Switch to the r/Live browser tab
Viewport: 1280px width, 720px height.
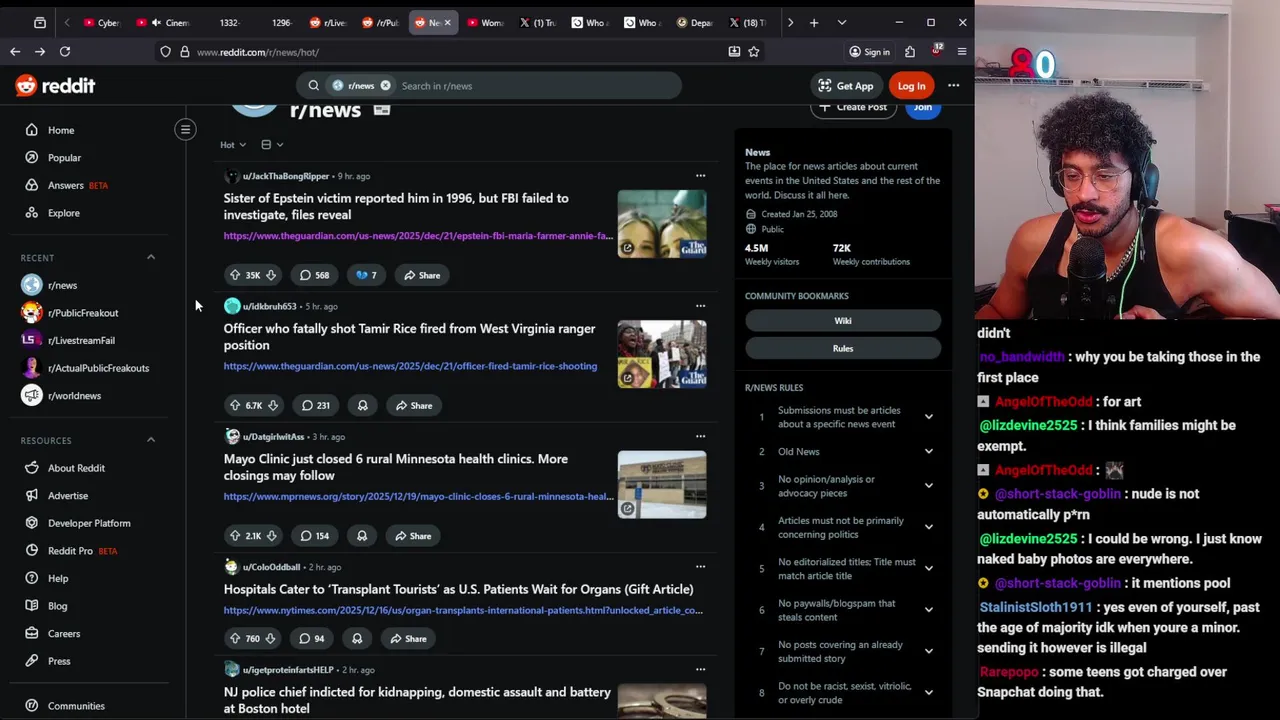coord(328,22)
